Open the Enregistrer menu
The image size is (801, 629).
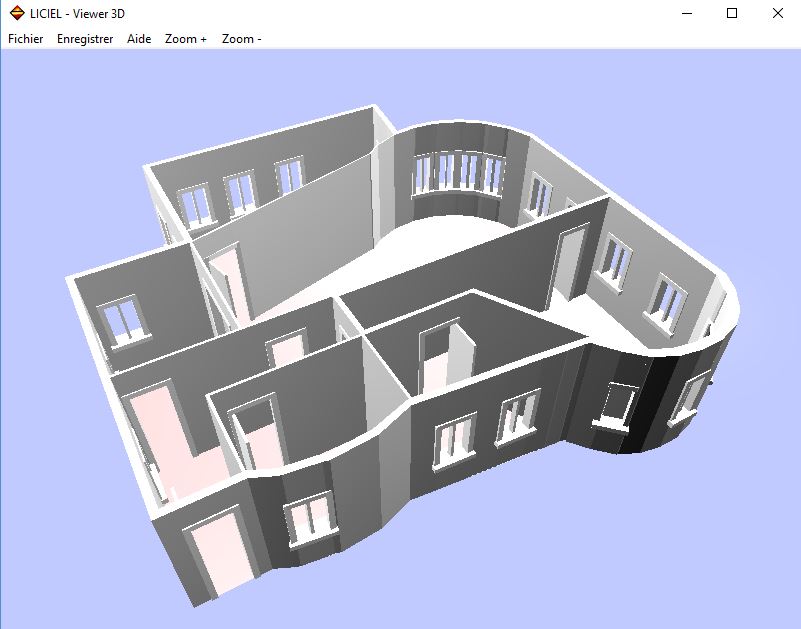tap(85, 39)
